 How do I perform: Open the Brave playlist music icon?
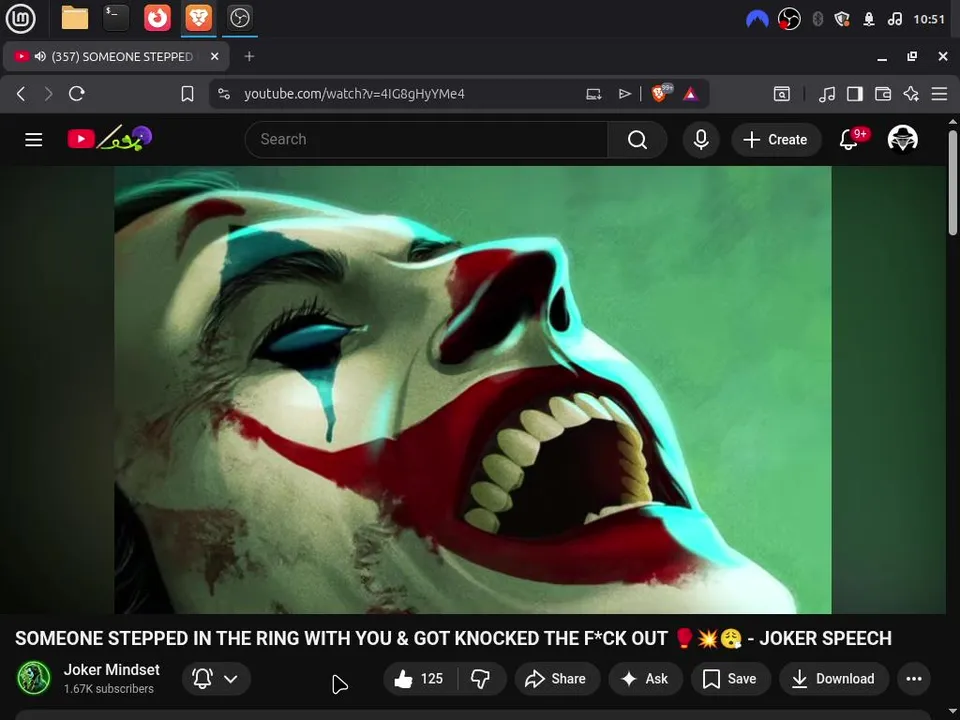(x=827, y=94)
